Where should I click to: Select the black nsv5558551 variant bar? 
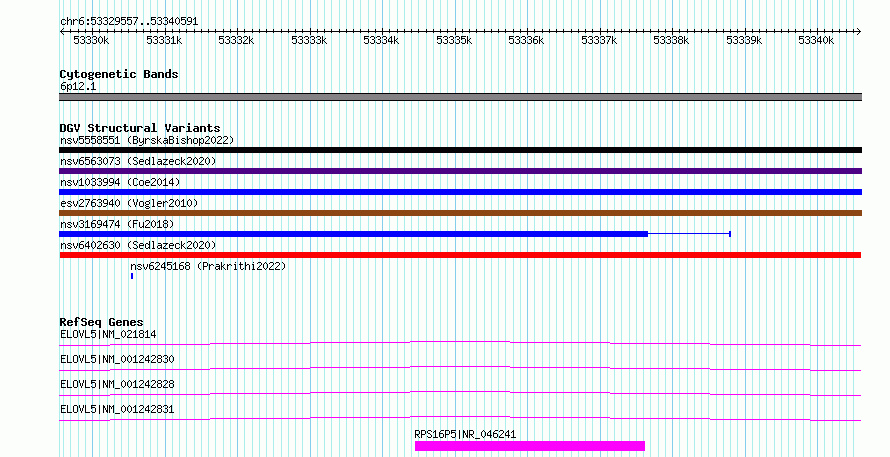[x=460, y=150]
